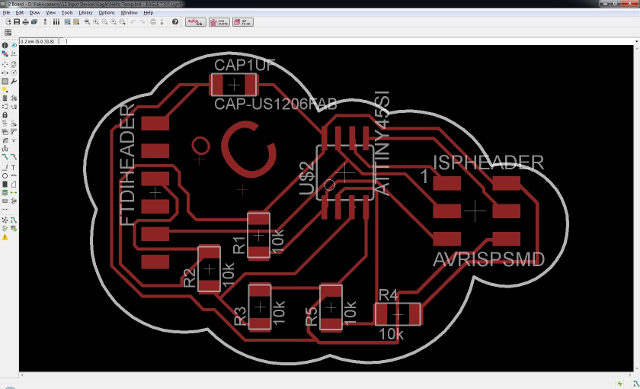Select the Text tool
Viewport: 640px width, 389px height.
pyautogui.click(x=13, y=167)
